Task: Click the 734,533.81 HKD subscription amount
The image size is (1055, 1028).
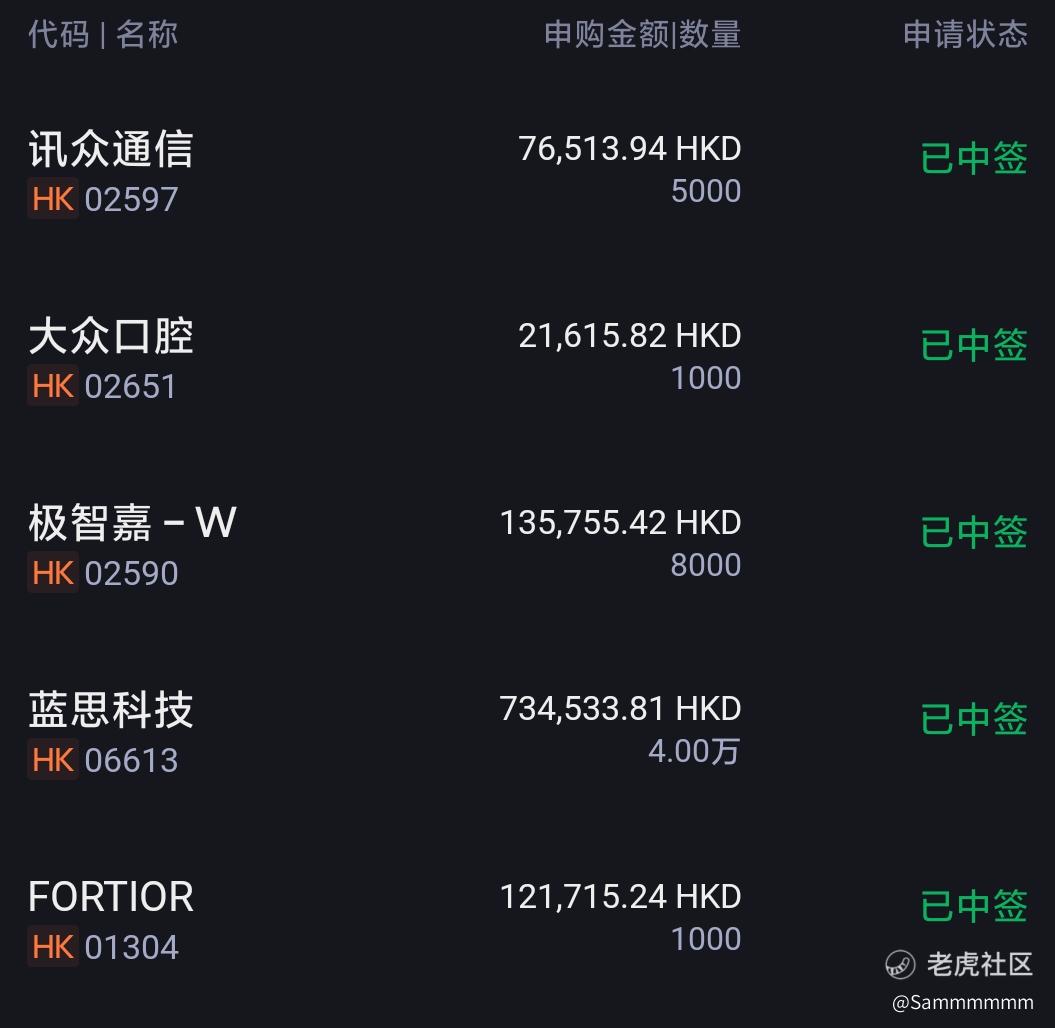Action: pyautogui.click(x=620, y=709)
